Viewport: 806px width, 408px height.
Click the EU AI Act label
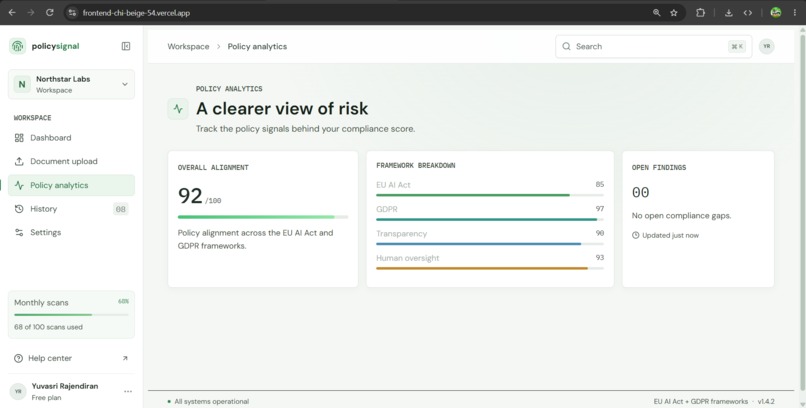coord(393,185)
